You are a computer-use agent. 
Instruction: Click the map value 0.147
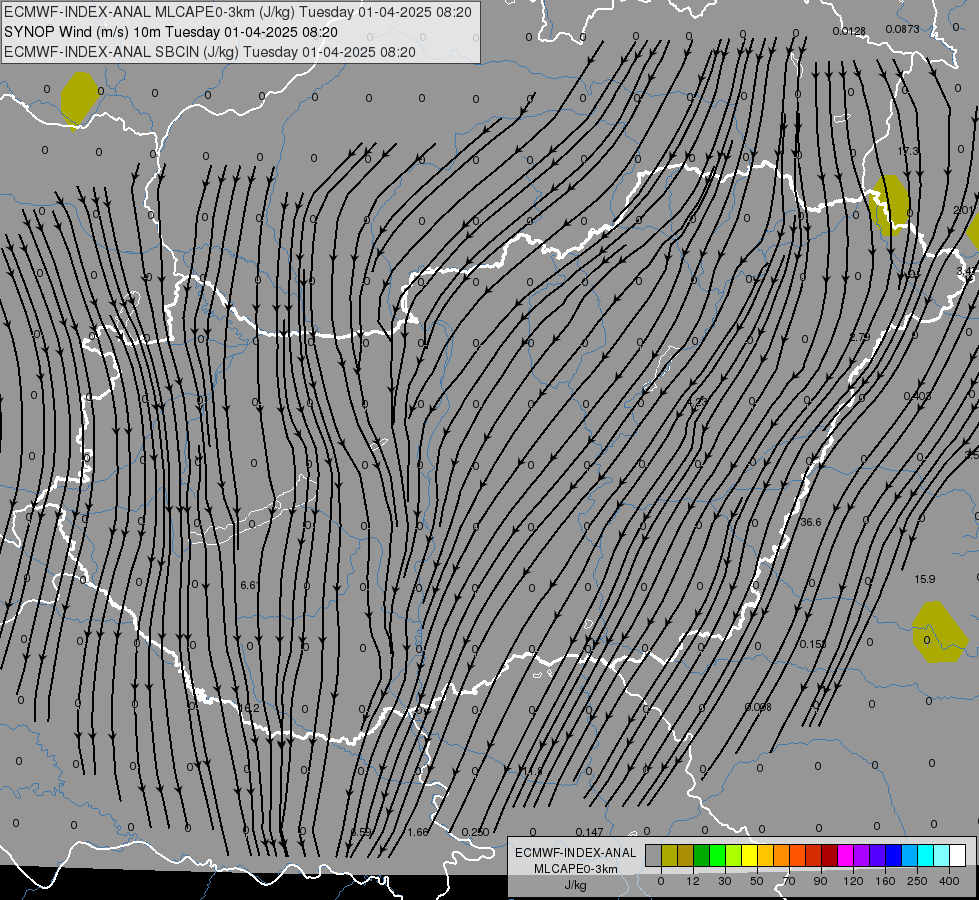pyautogui.click(x=589, y=832)
